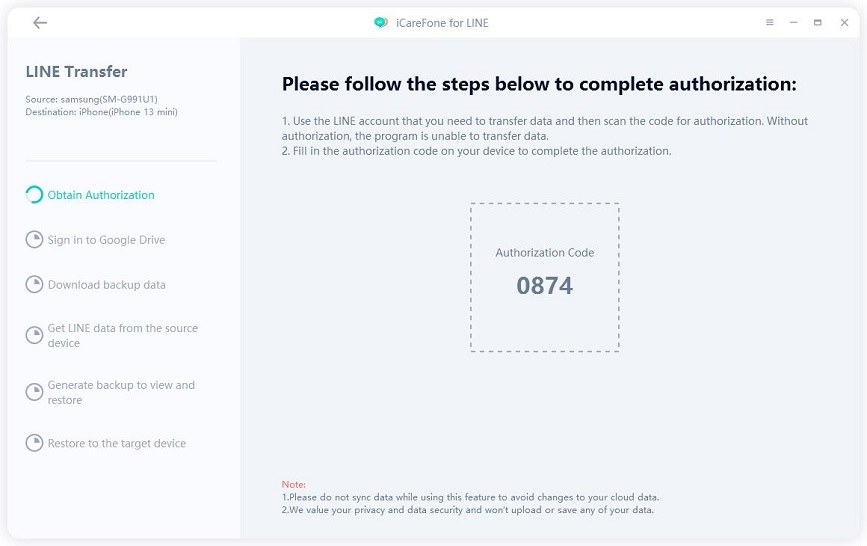This screenshot has height=546, width=867.
Task: Click the LINE Transfer heading
Action: click(x=76, y=72)
